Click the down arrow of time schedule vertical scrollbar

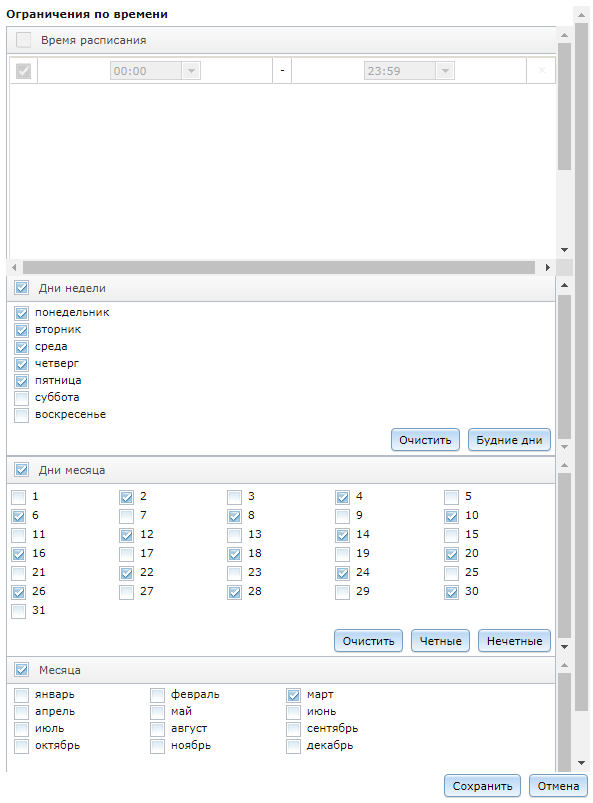point(564,250)
